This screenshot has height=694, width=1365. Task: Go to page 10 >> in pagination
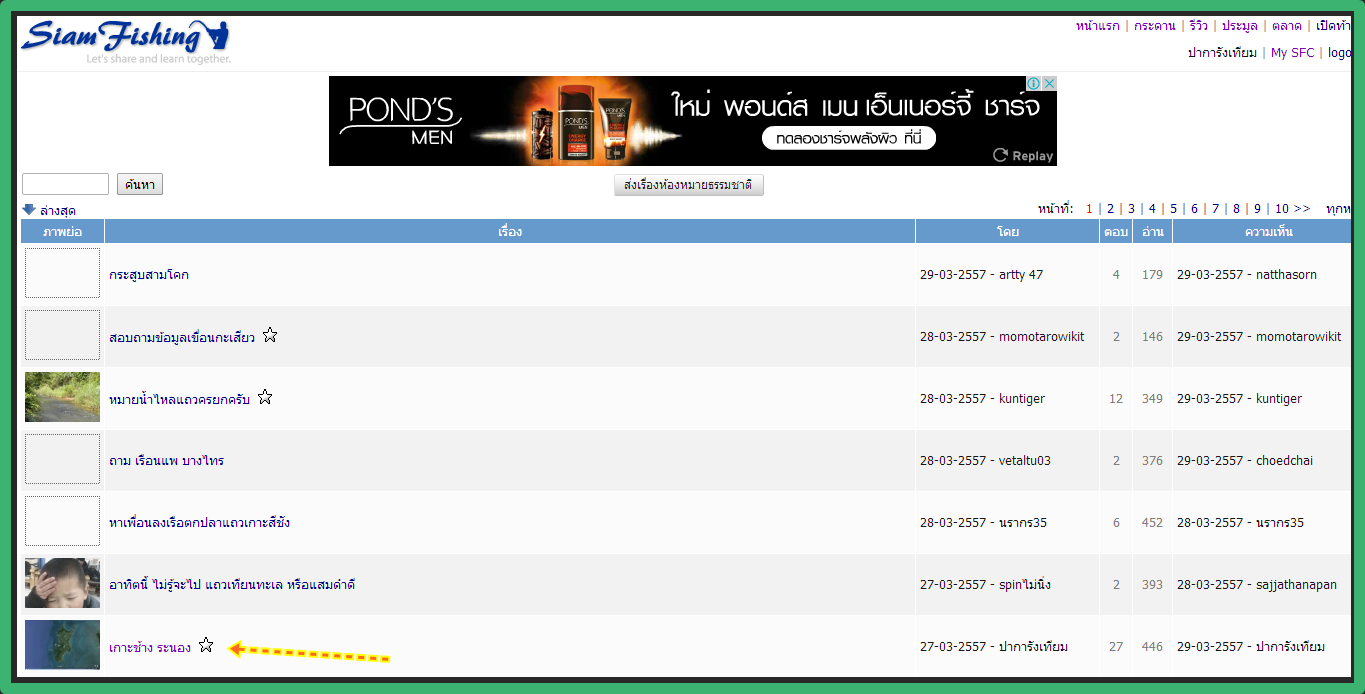tap(1292, 209)
